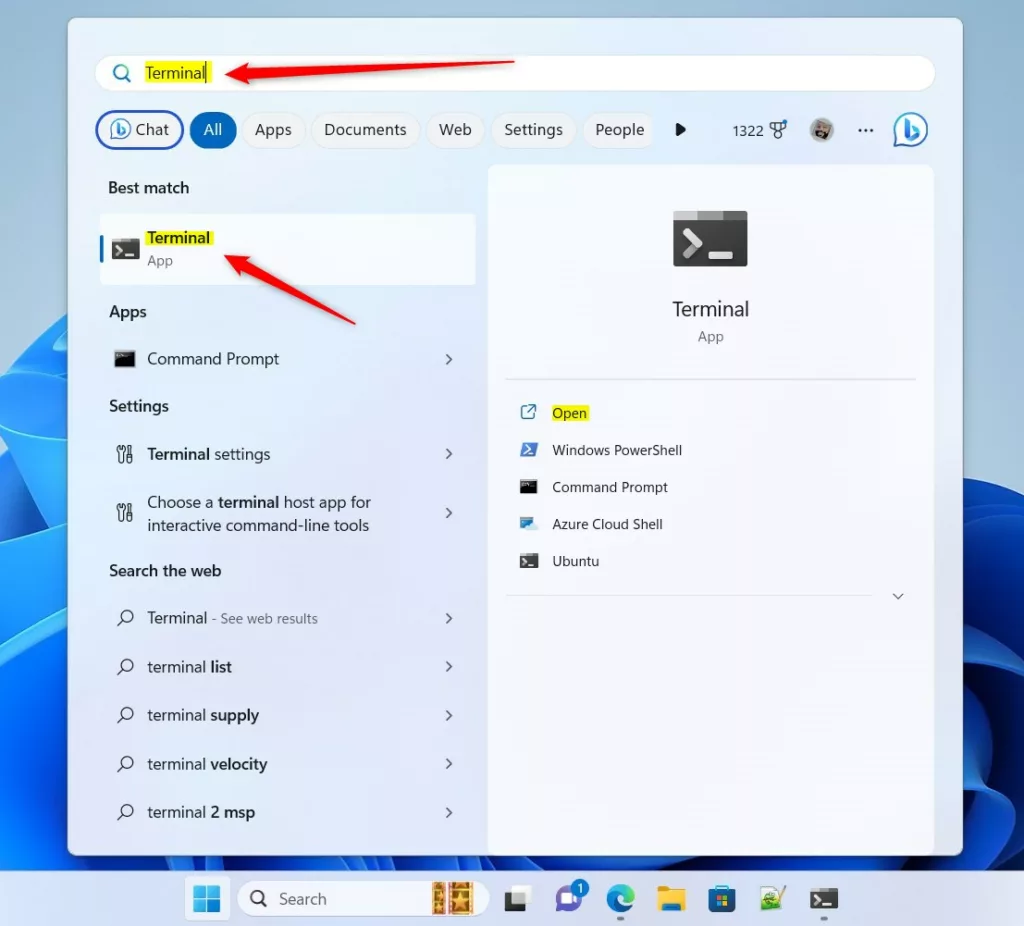
Task: Switch to the Documents filter tab
Action: pos(365,130)
